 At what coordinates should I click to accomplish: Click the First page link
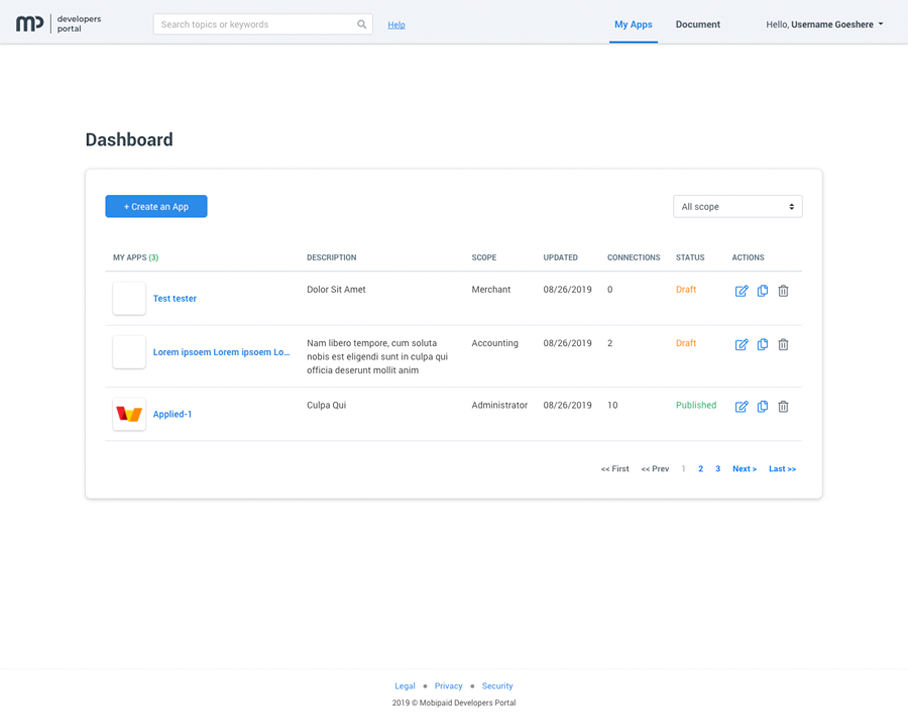tap(615, 469)
